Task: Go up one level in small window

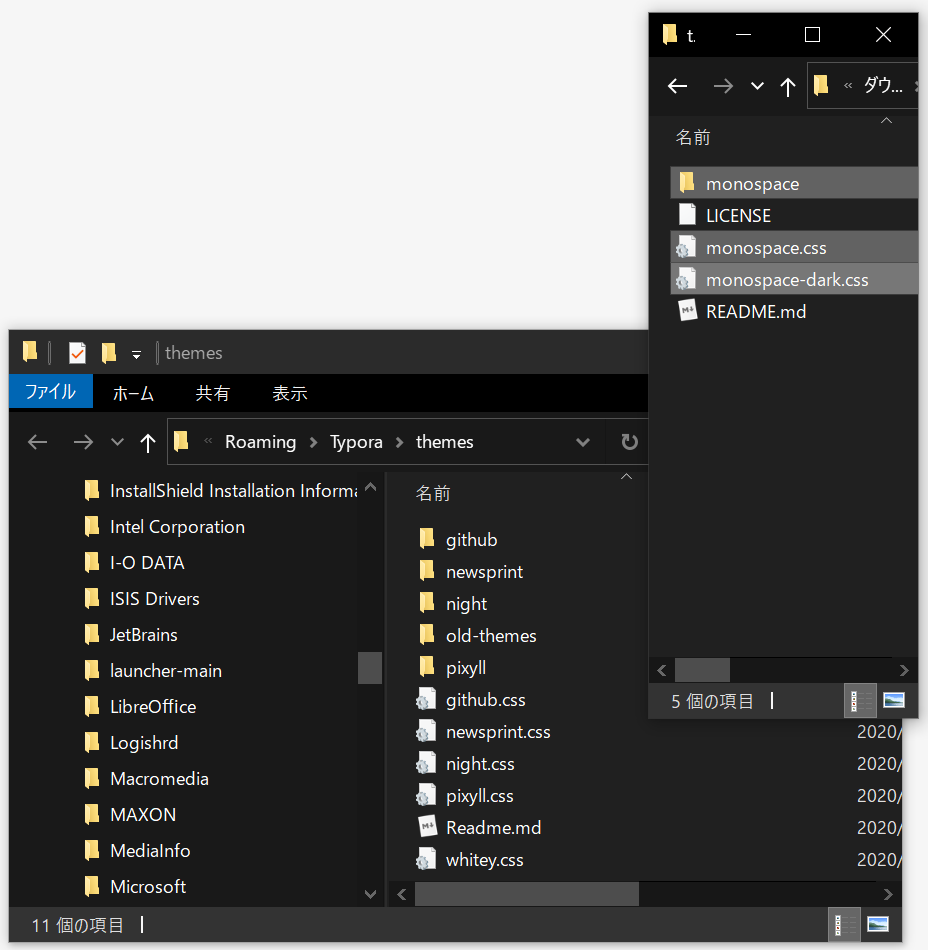Action: point(787,87)
